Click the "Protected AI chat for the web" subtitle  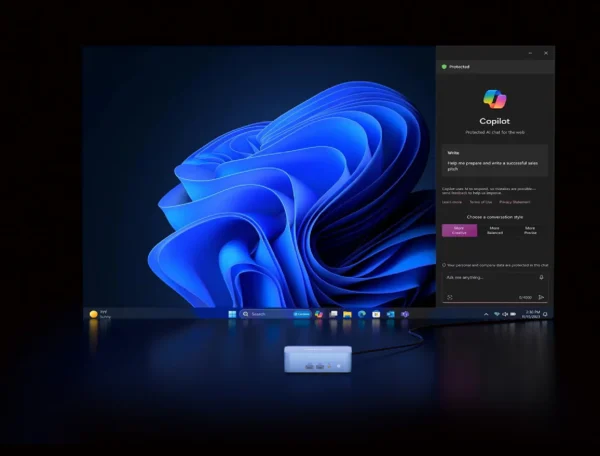click(495, 132)
